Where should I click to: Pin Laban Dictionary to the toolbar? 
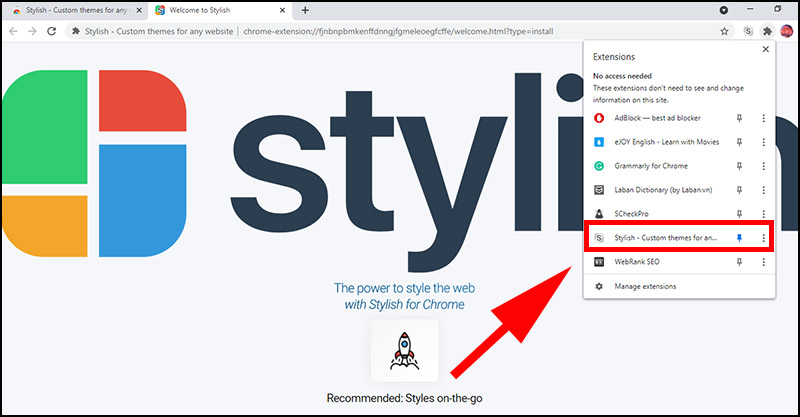click(739, 190)
